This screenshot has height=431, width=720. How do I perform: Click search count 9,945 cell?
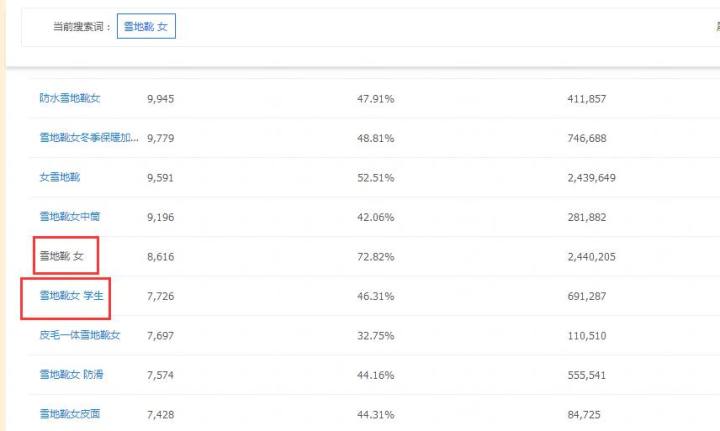click(x=161, y=99)
